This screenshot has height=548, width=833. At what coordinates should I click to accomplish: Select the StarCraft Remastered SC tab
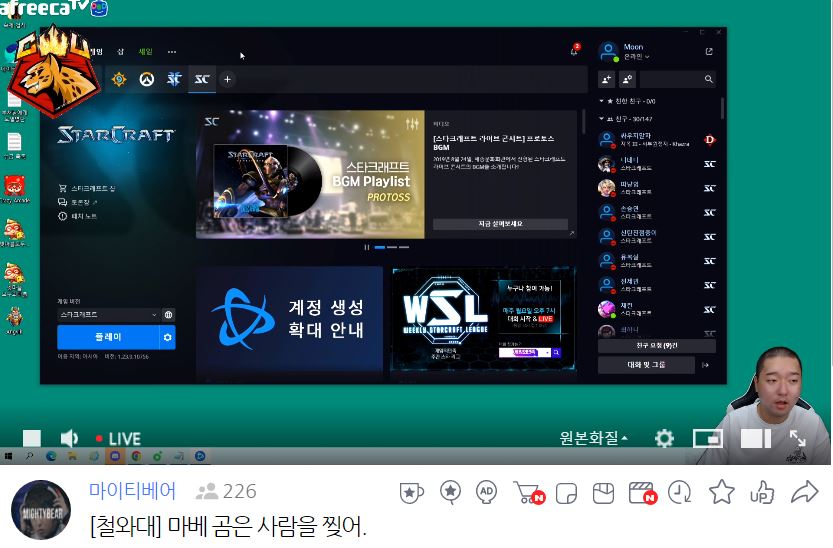click(x=202, y=80)
